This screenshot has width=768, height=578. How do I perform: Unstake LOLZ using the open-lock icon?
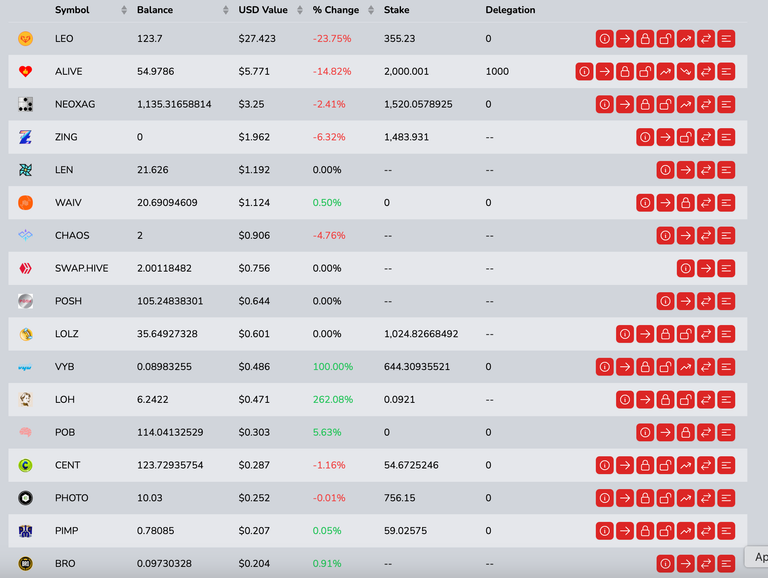point(686,334)
